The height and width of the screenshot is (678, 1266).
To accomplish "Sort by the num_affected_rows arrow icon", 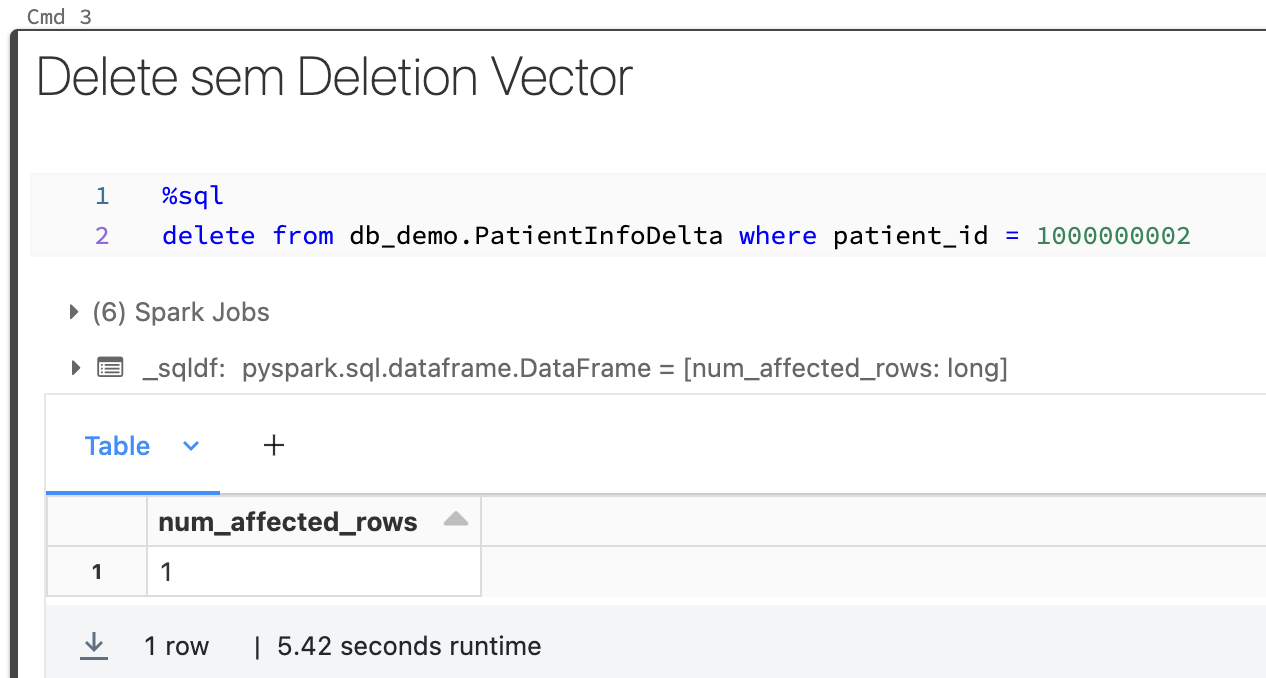I will [456, 520].
